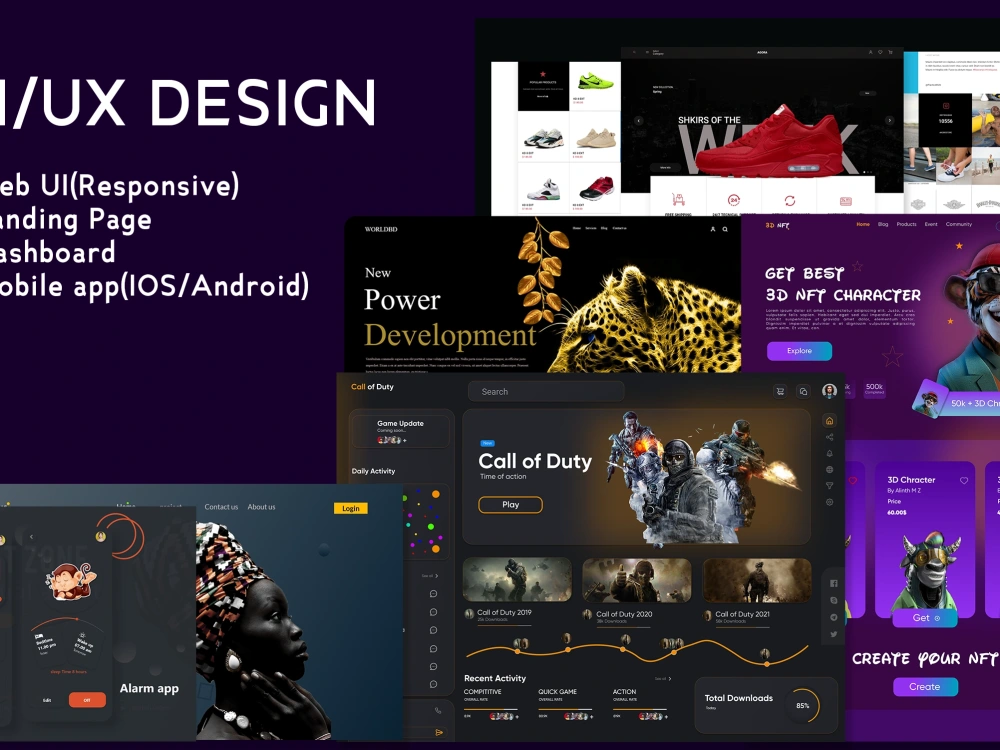Click the Twitter bird icon in the dashboard

click(x=834, y=634)
